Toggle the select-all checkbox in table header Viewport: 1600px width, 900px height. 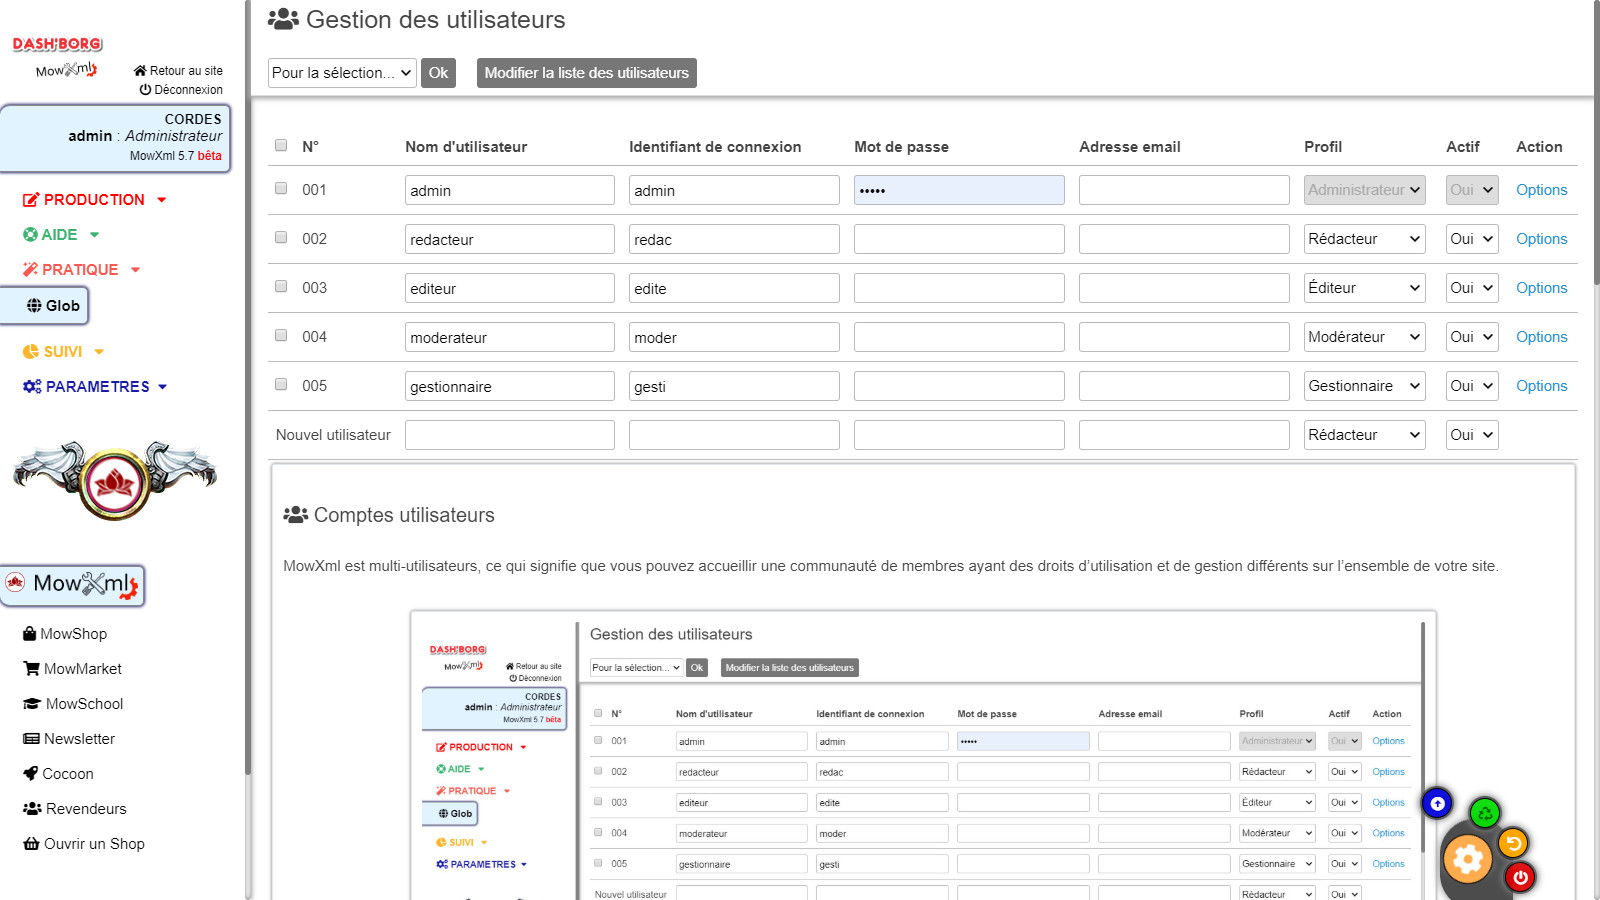click(x=281, y=146)
